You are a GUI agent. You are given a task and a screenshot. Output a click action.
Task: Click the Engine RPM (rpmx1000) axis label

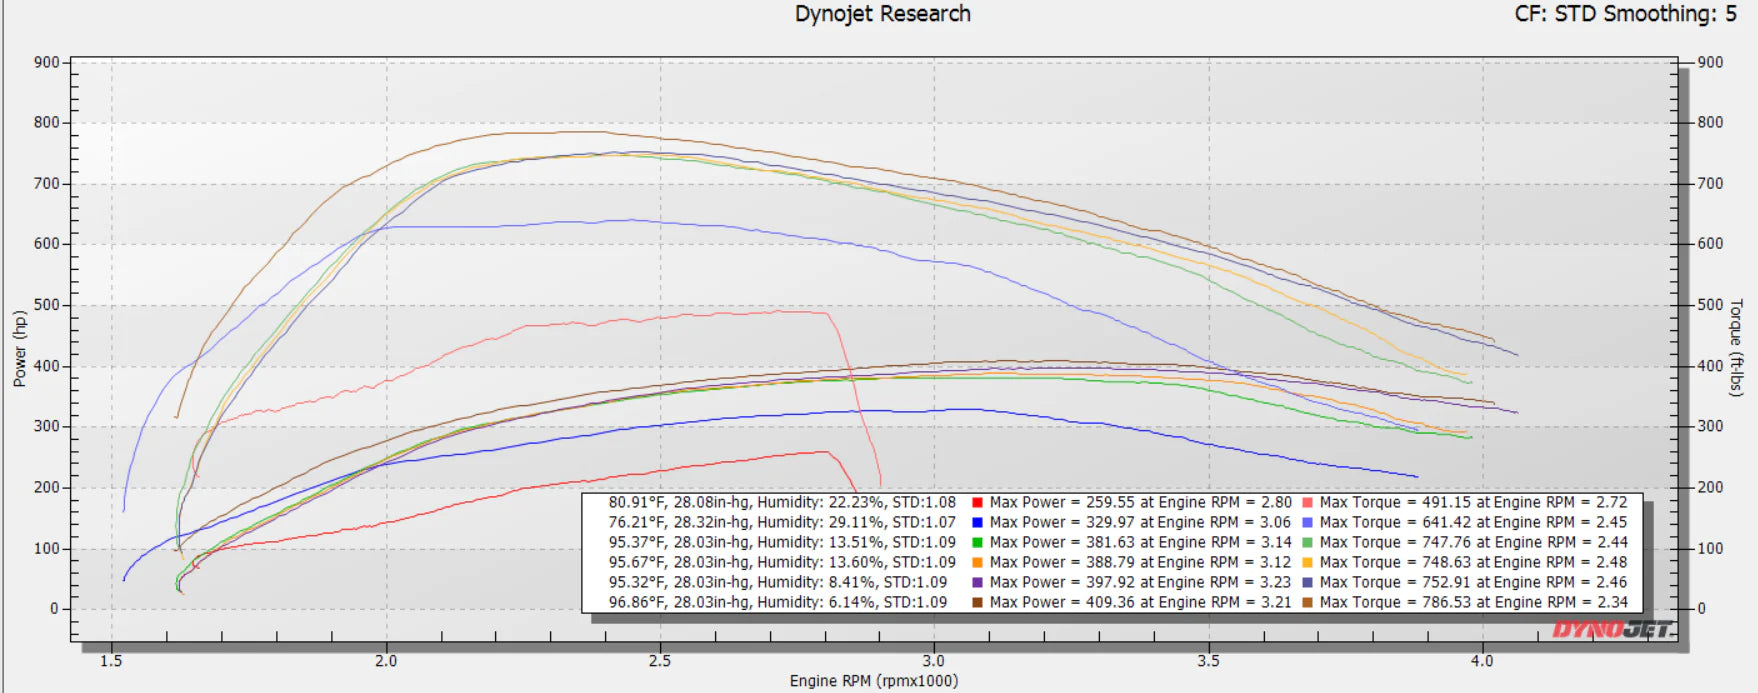874,681
